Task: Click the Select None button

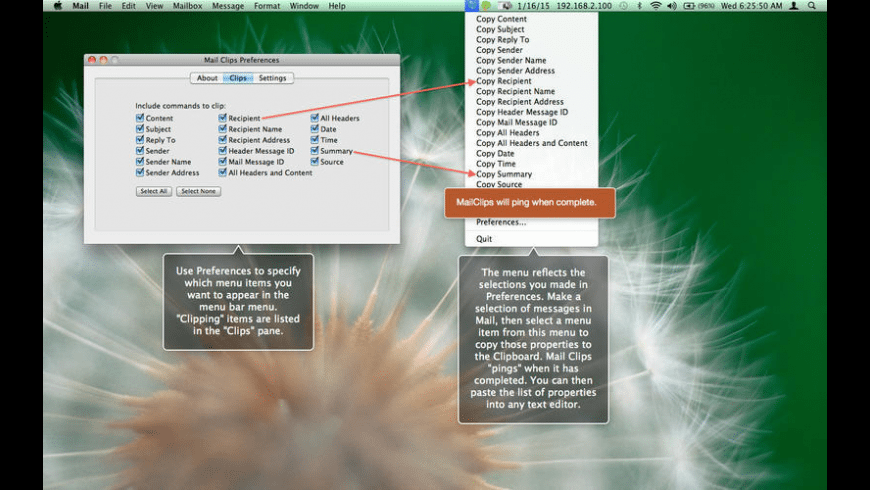Action: [x=198, y=191]
